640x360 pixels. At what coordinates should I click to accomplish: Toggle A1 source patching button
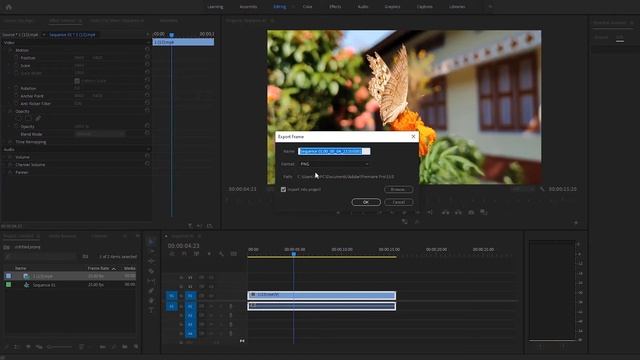click(171, 306)
